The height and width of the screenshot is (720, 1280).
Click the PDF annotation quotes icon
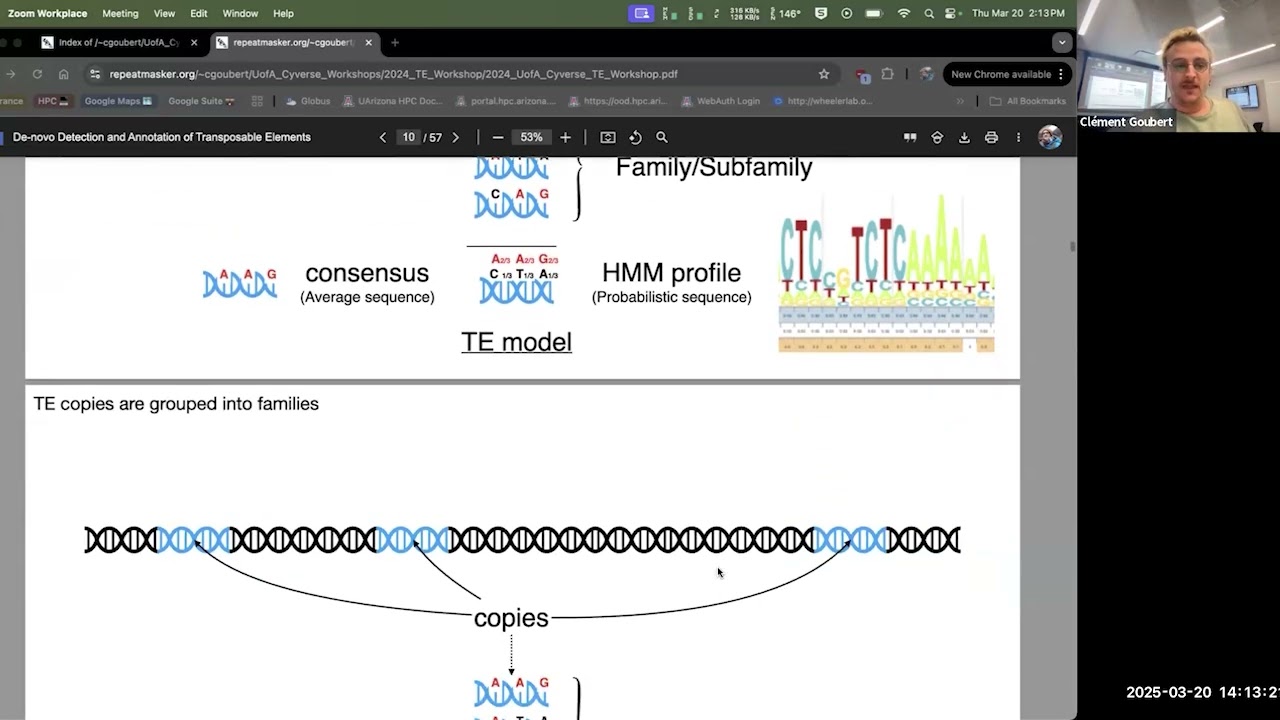(910, 137)
